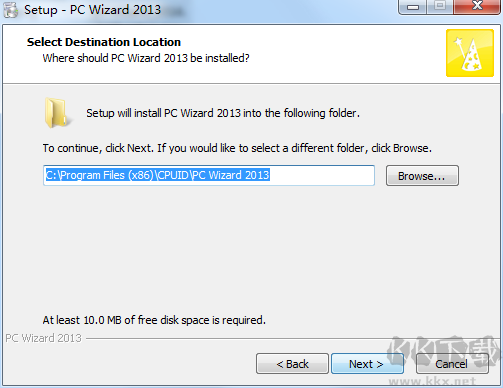This screenshot has height=388, width=503.
Task: Click the yellow wizard hat logo
Action: coord(470,53)
